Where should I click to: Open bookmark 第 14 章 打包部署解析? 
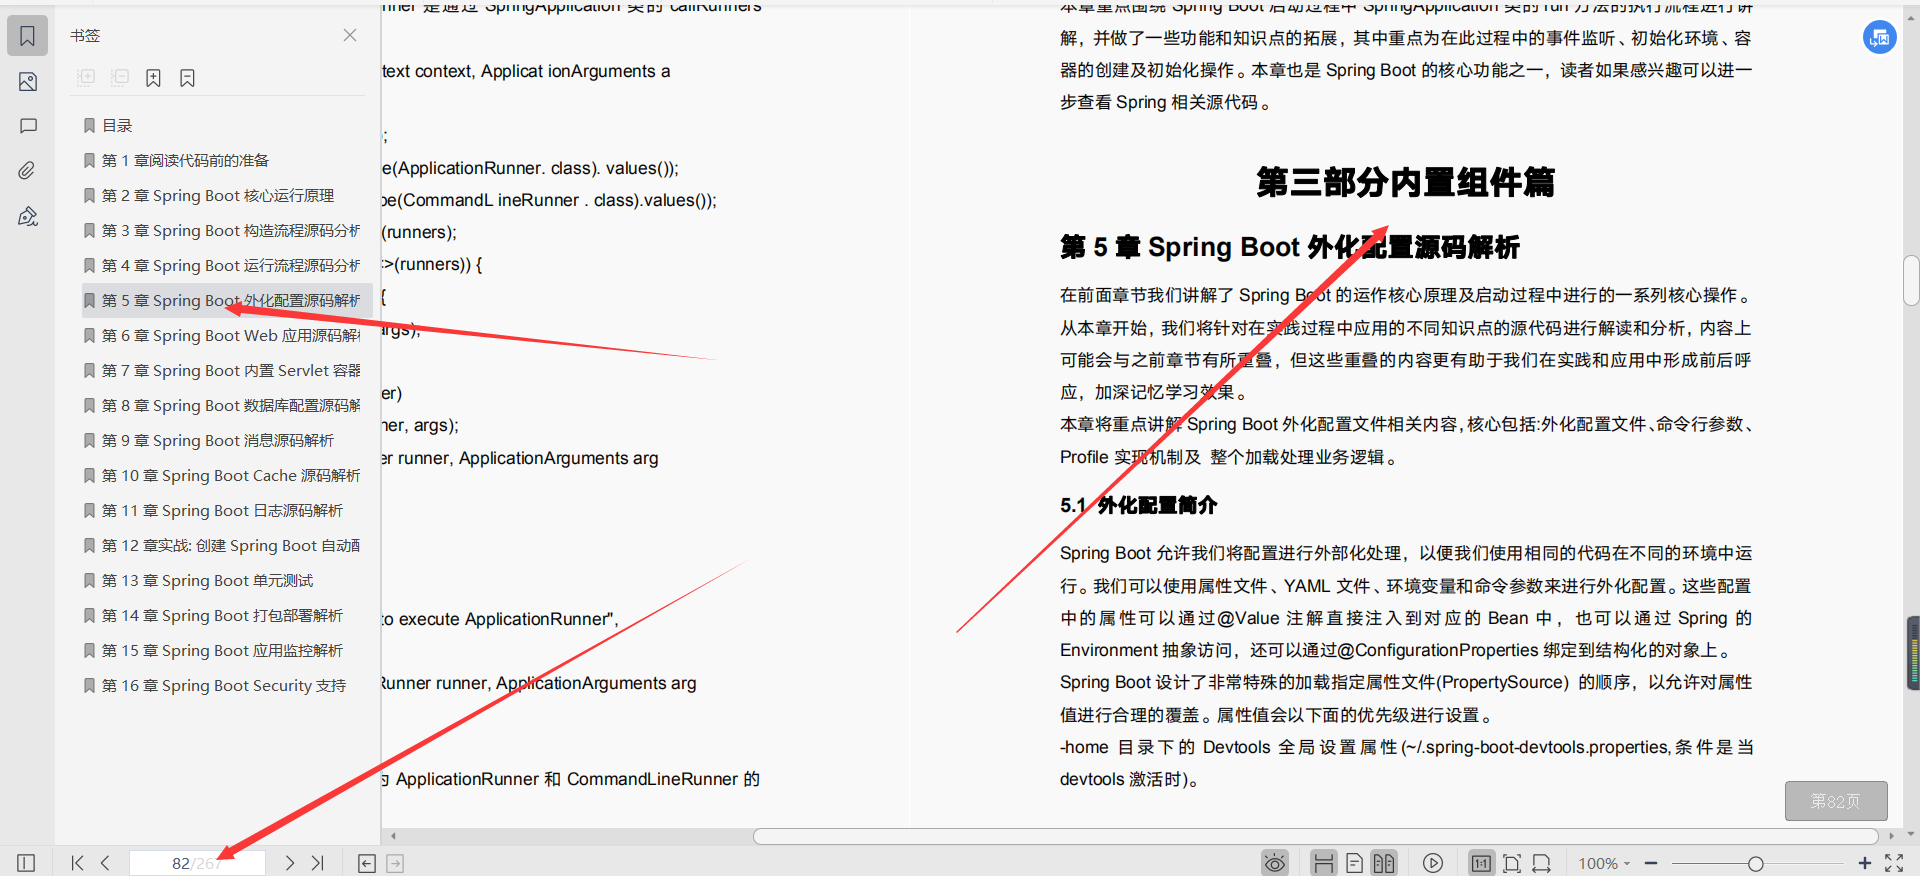[213, 615]
